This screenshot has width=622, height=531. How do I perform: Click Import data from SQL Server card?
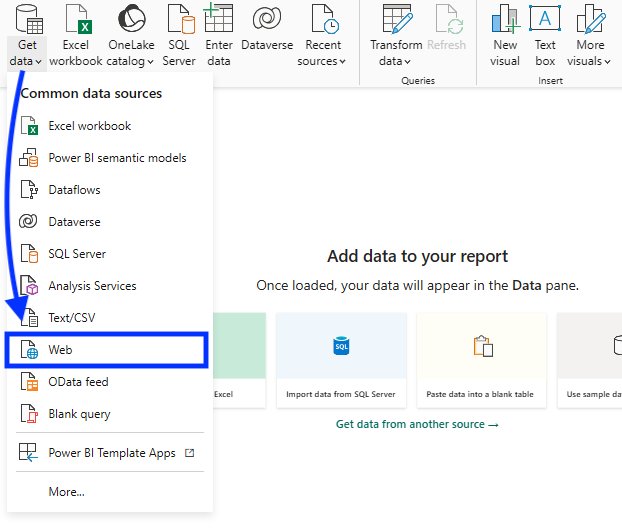pos(341,360)
